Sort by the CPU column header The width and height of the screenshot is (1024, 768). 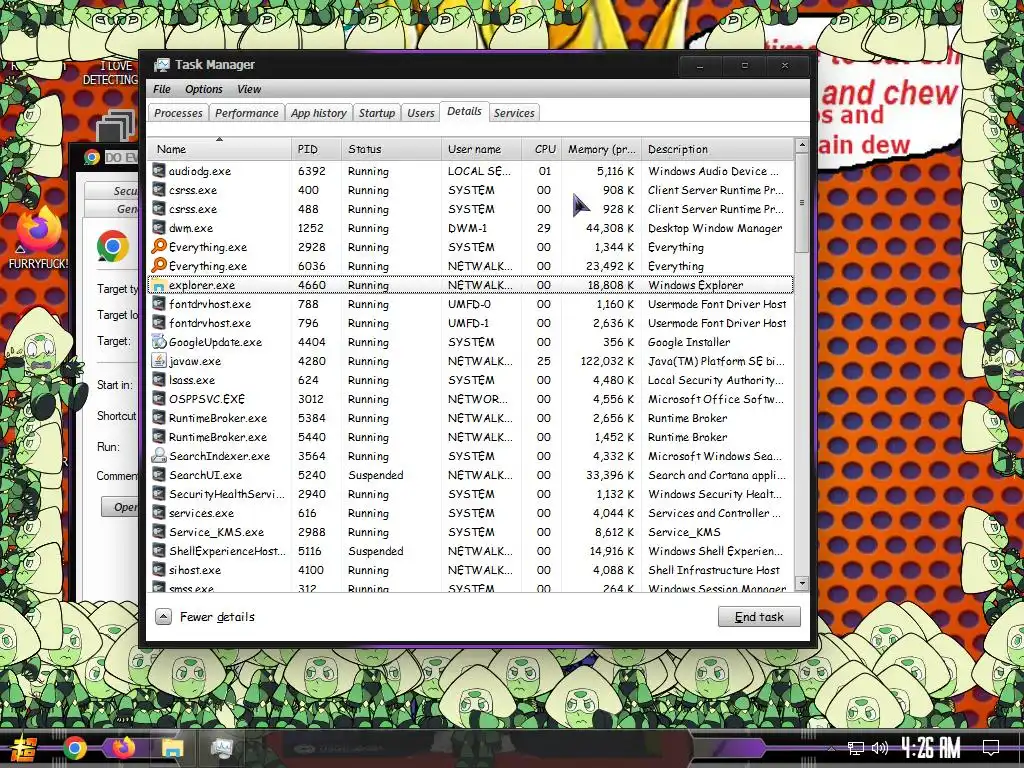coord(541,149)
